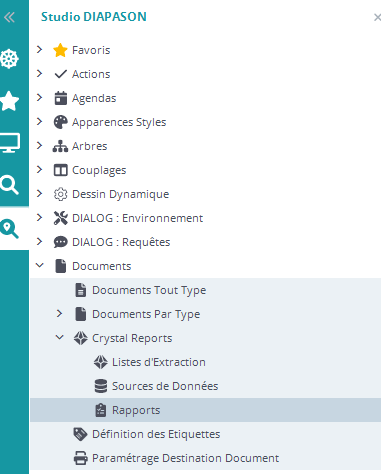Expand Documents Par Type node
Image resolution: width=381 pixels, height=474 pixels.
point(59,314)
